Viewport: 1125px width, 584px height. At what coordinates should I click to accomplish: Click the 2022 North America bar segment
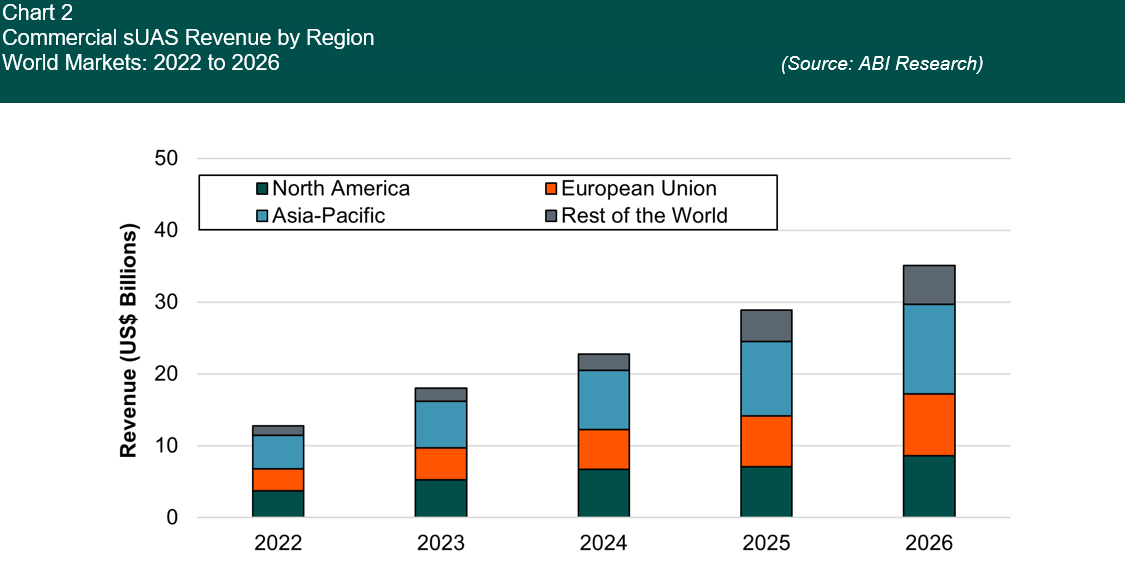point(278,504)
